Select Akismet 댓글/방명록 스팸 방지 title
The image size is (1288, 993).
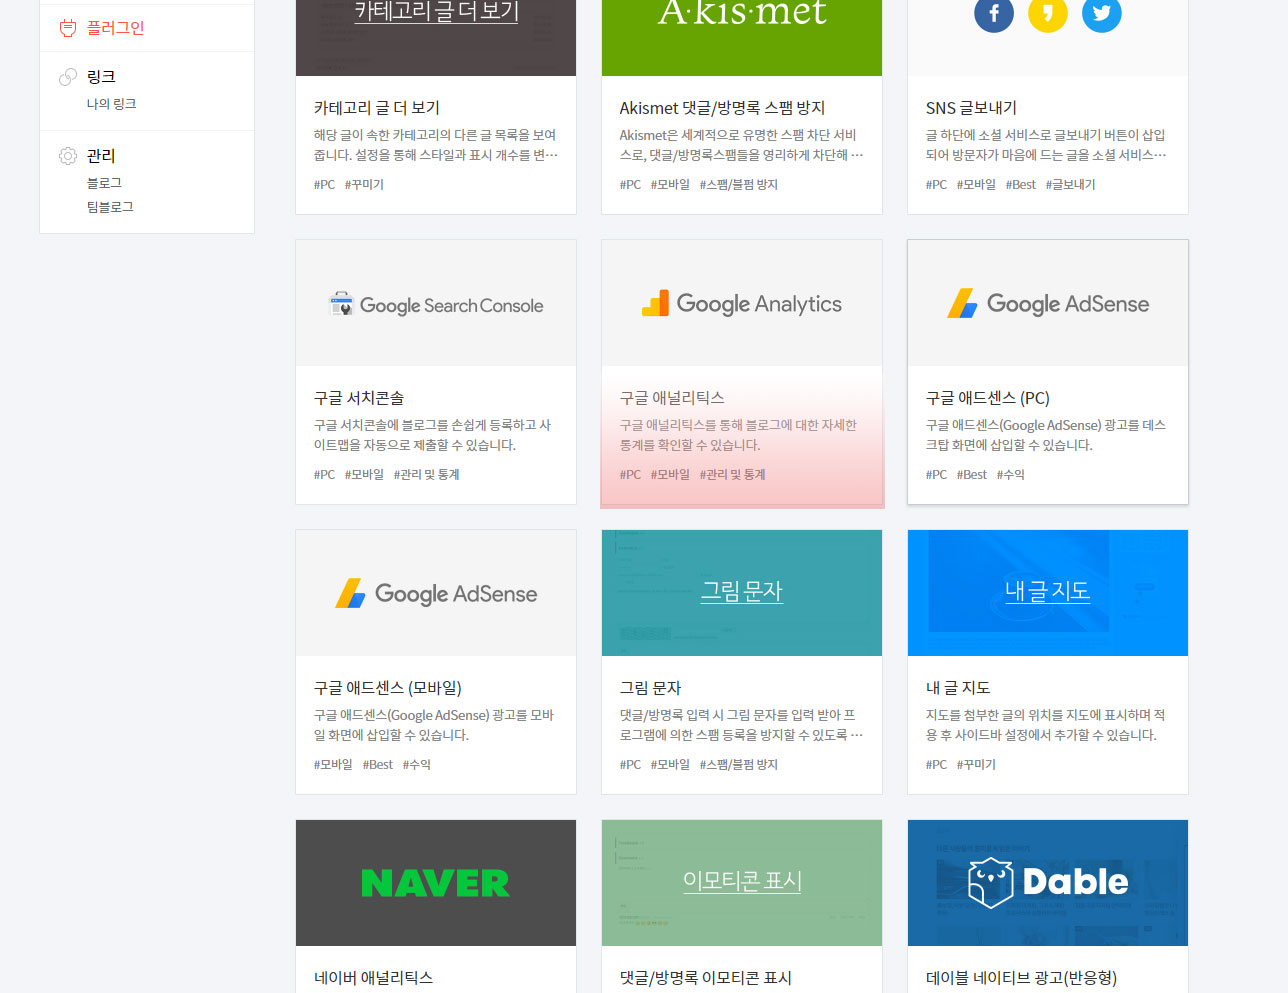[722, 108]
